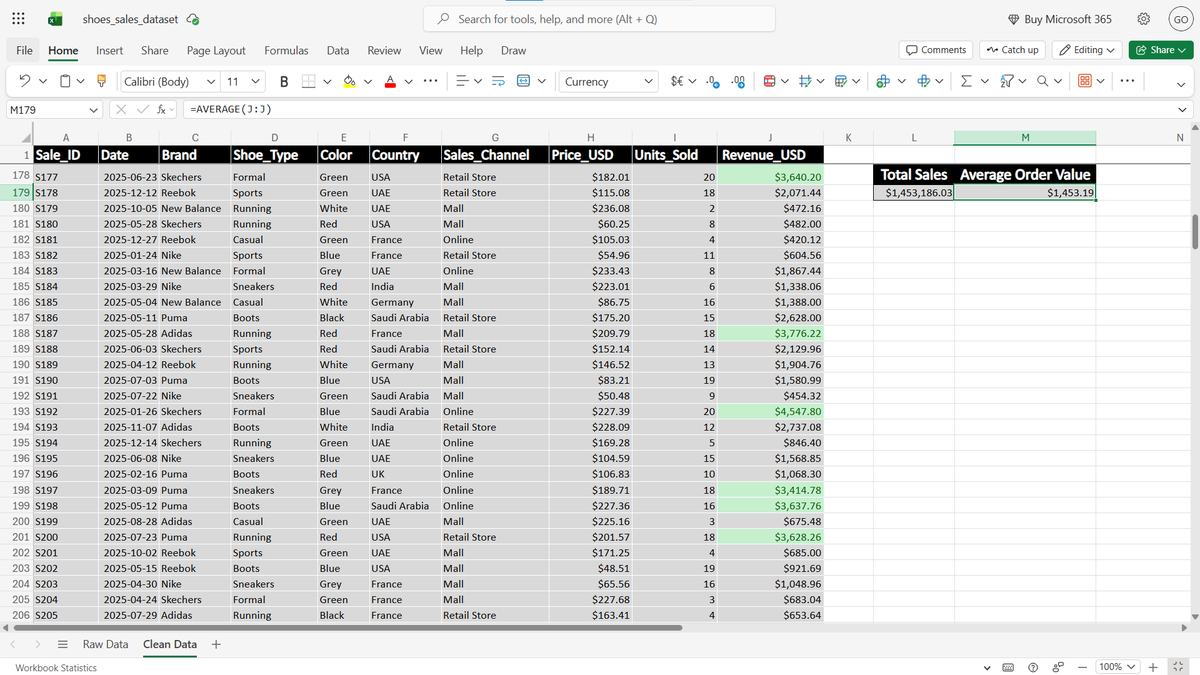Switch to the Review tab
Screen dimensions: 1200x675
(384, 50)
